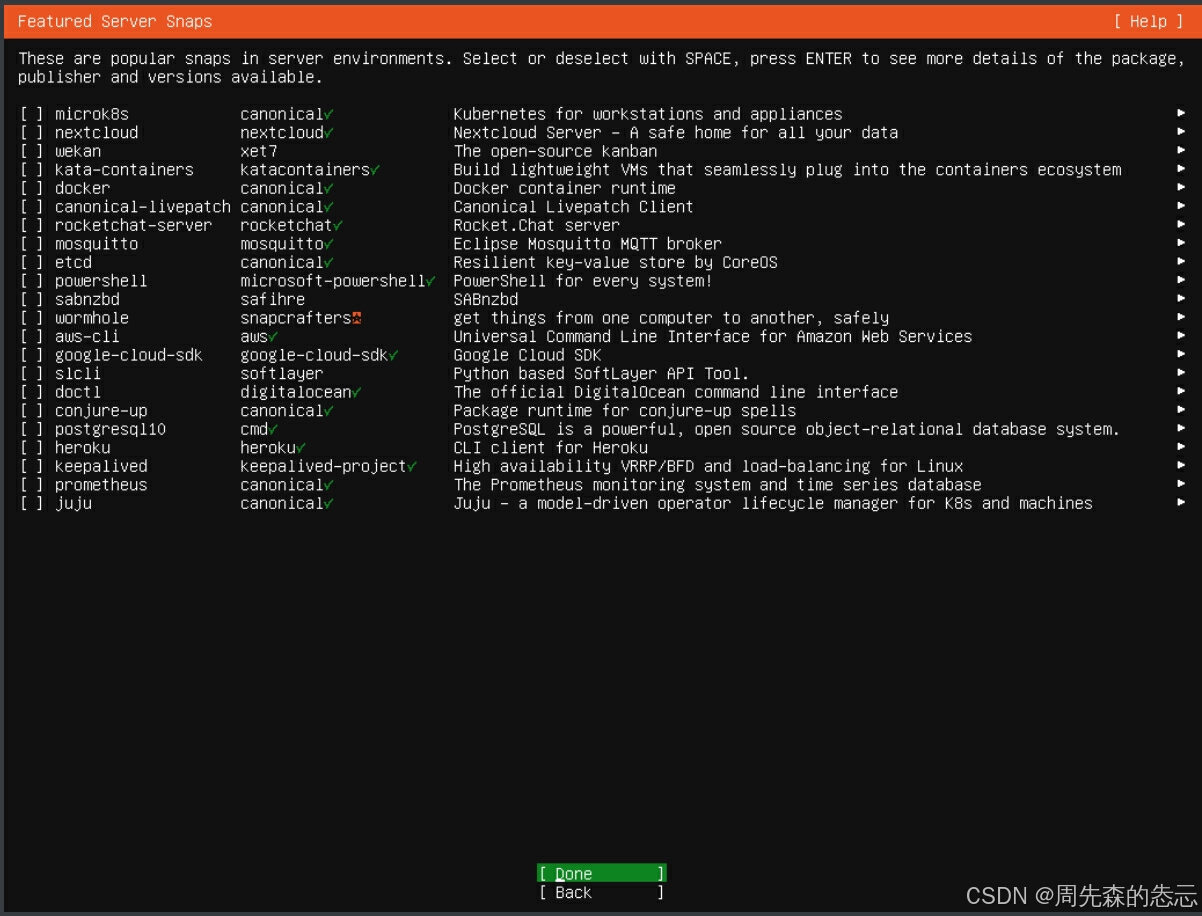The width and height of the screenshot is (1202, 916).
Task: Tick the docker snap checkbox
Action: 32,188
